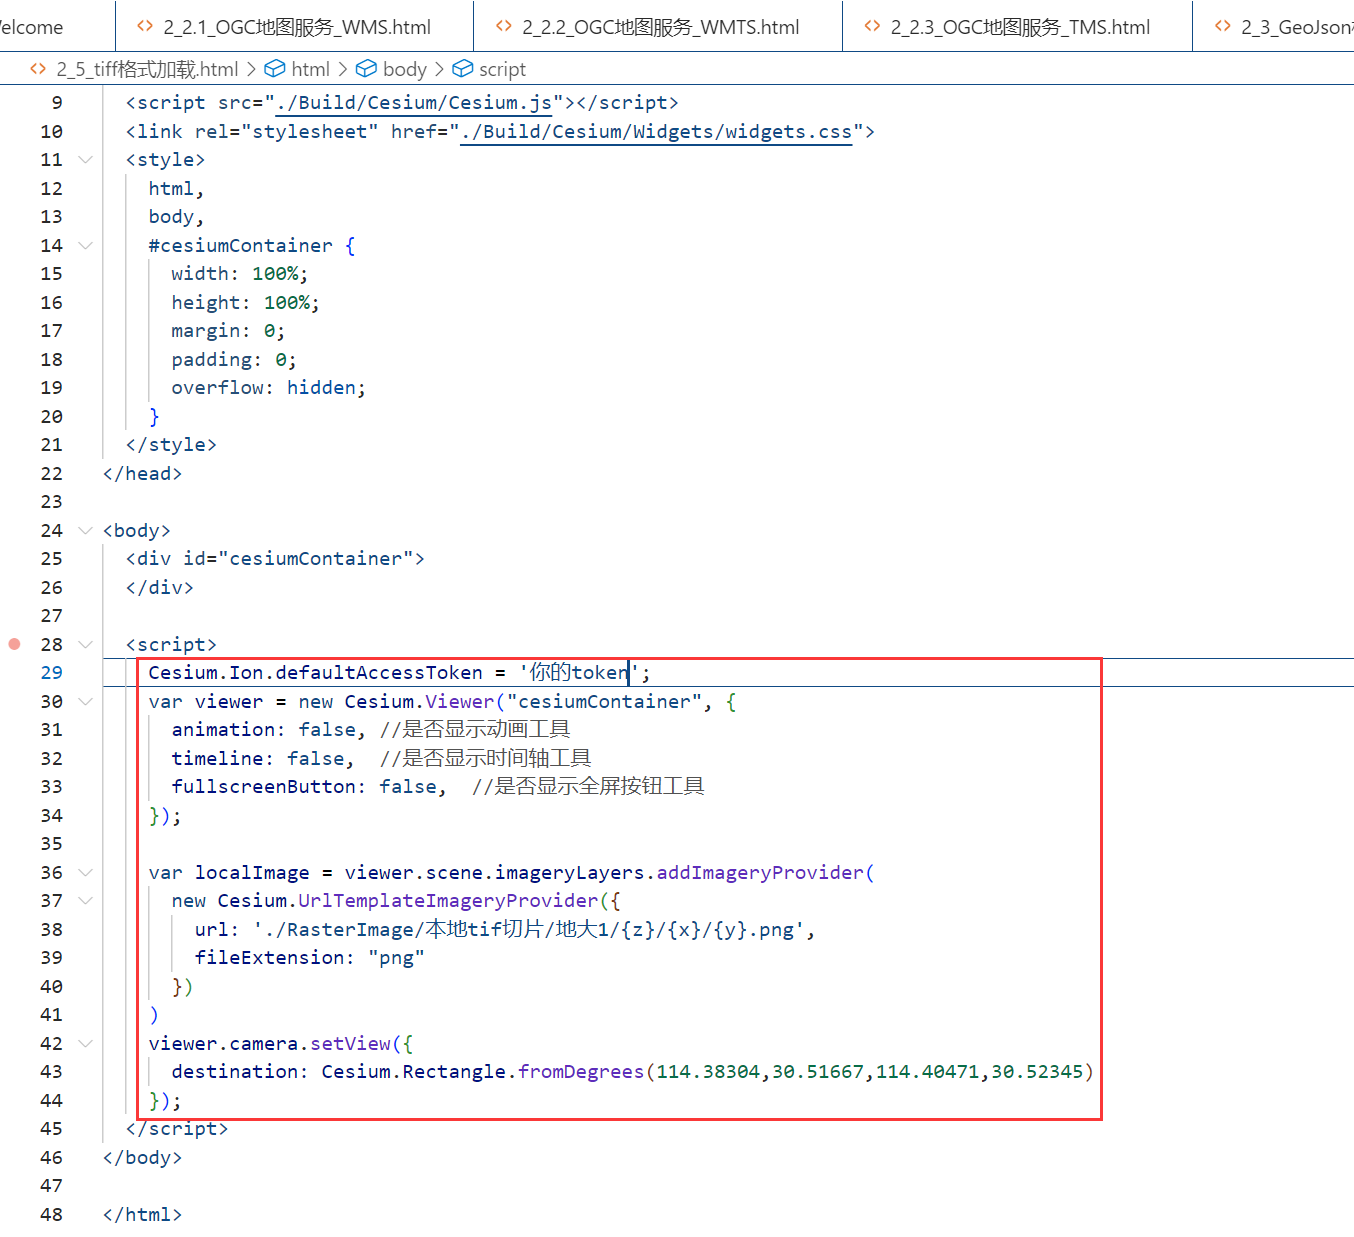Screen dimensions: 1354x1237
Task: Collapse the #cesiumContainer rule at line 14
Action: [86, 245]
